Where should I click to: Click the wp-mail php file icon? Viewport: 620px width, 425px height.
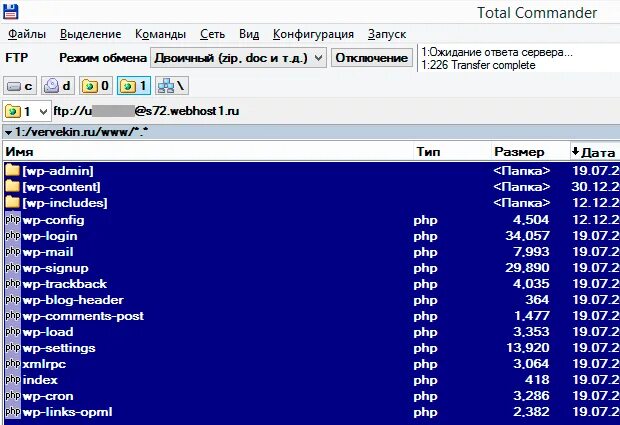13,251
